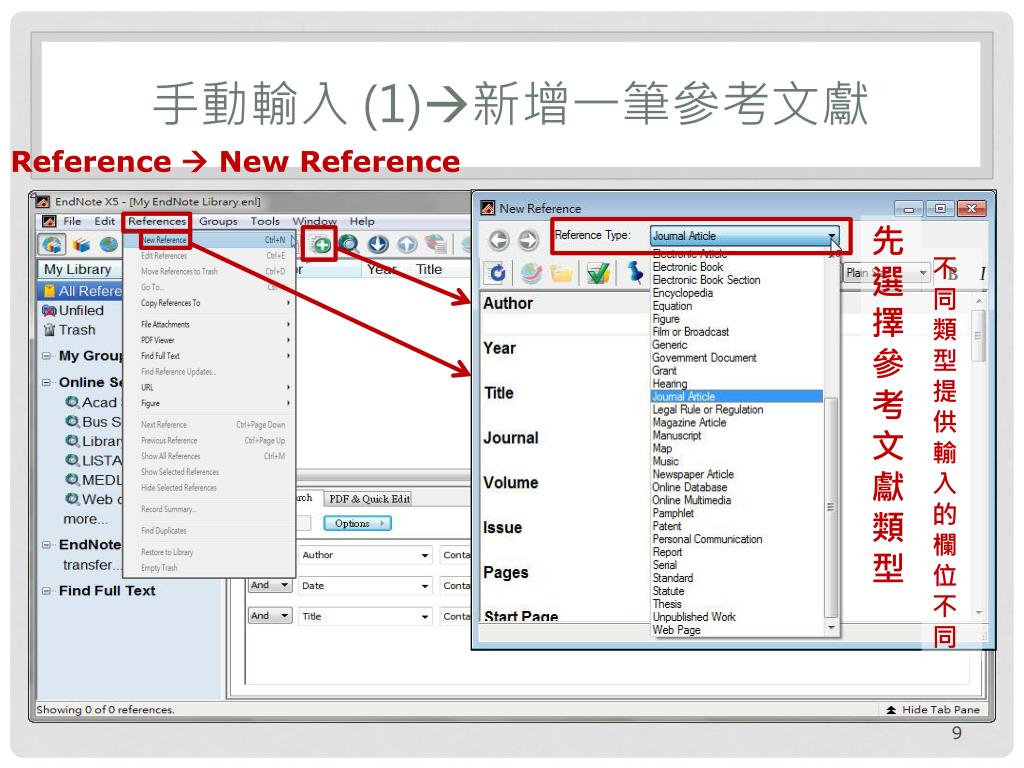Screen dimensions: 1024x768
Task: Click the Find Full Text toolbar icon
Action: [x=436, y=244]
